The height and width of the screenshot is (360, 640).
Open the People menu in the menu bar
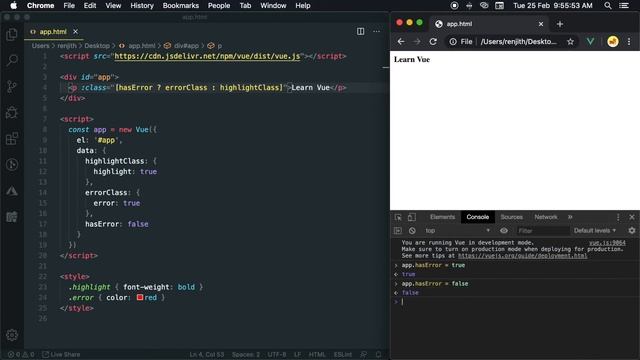(x=219, y=6)
